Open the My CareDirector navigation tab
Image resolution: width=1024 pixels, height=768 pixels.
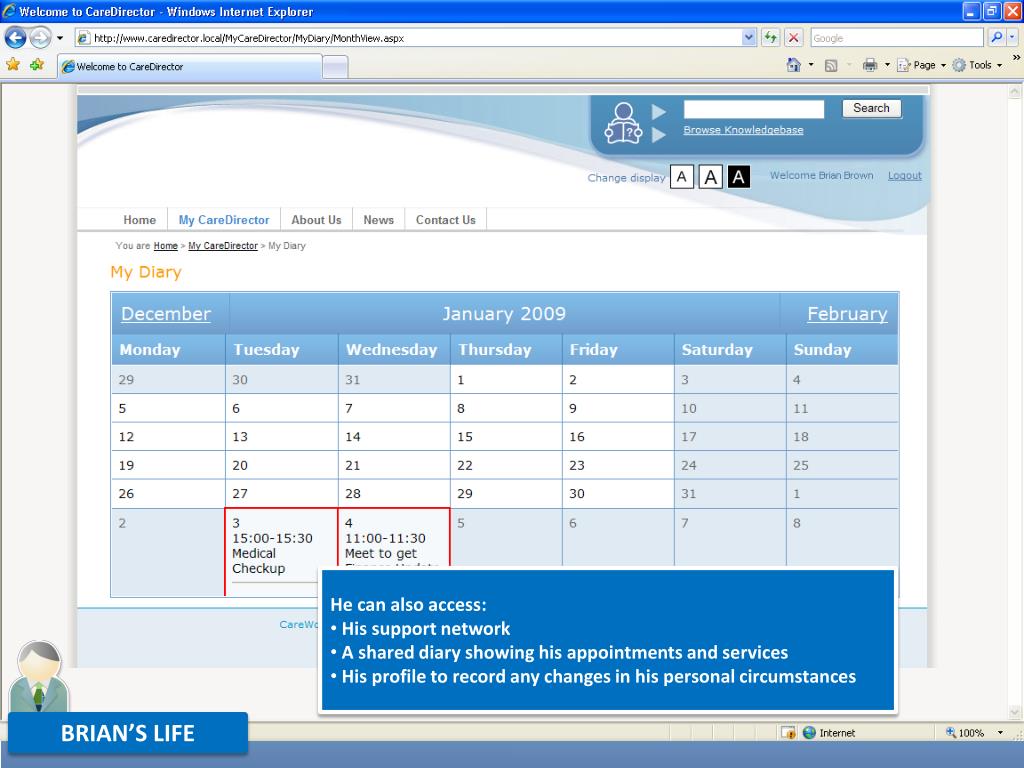(x=224, y=220)
